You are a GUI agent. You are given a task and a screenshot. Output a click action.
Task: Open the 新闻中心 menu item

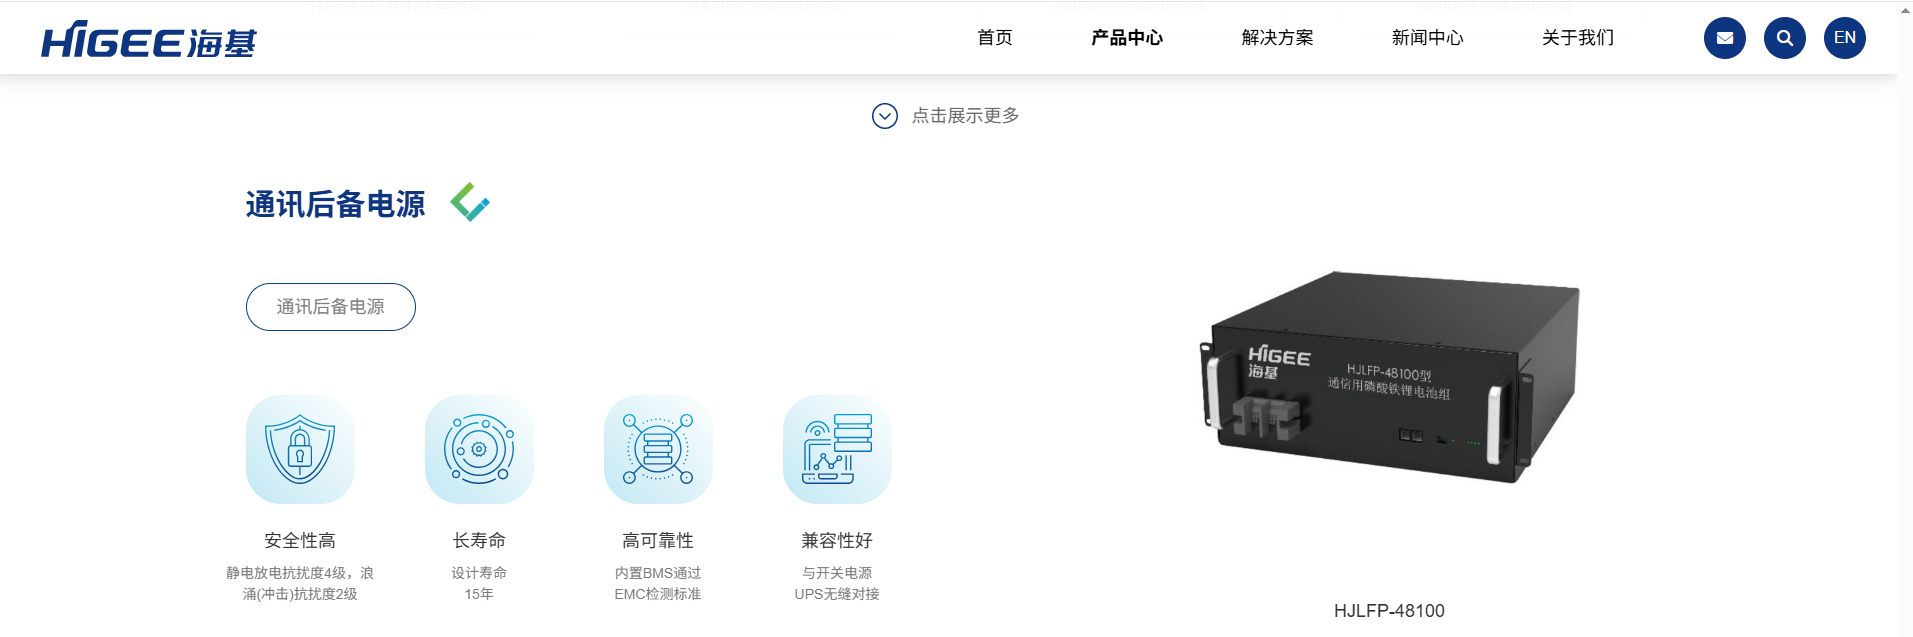click(1427, 38)
